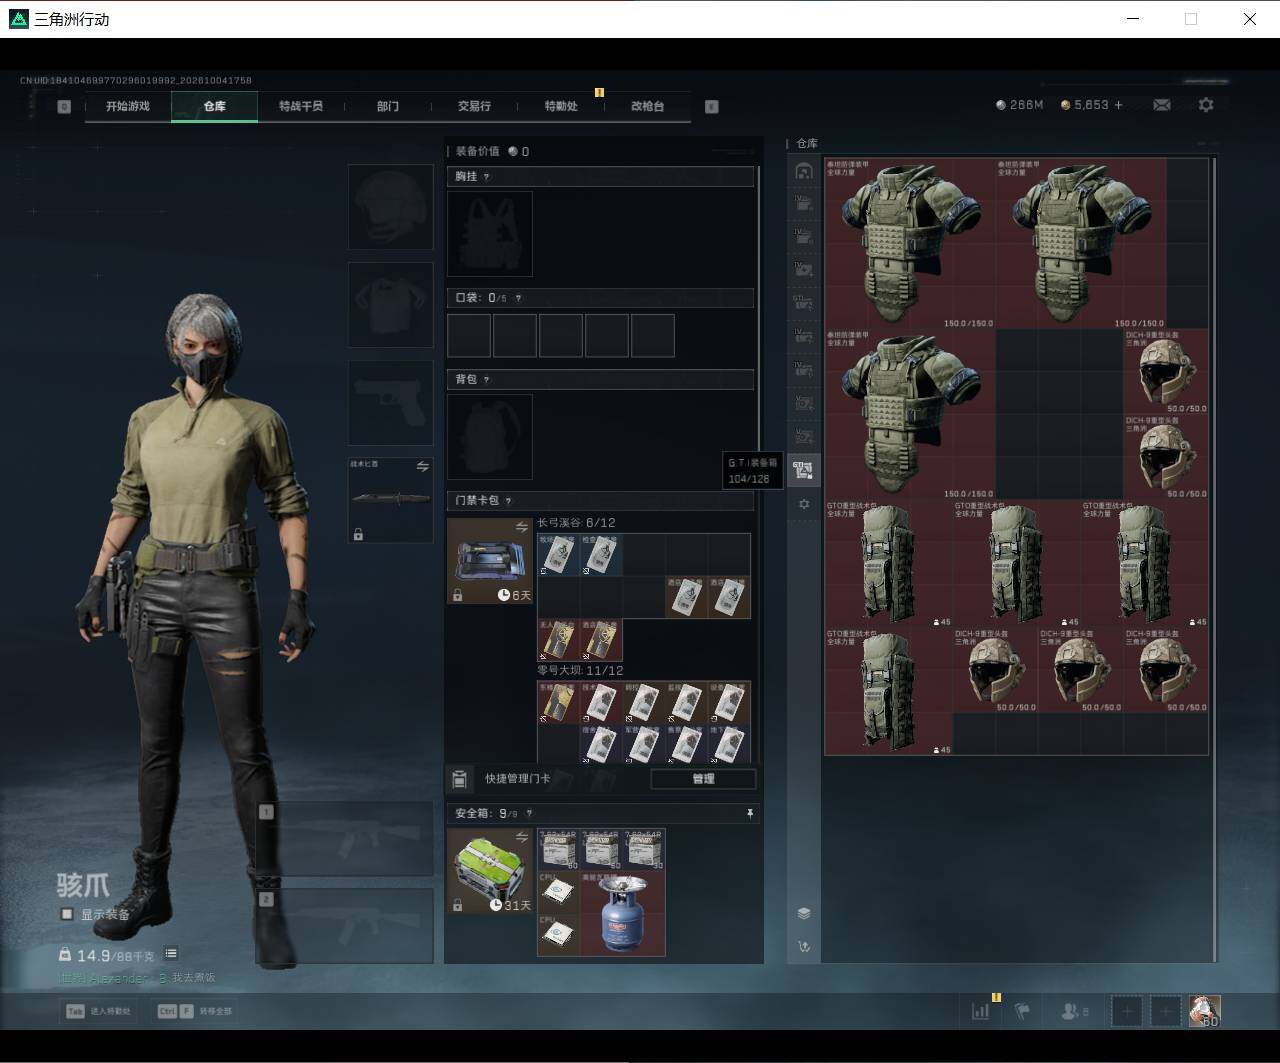
Task: Open the statistics chart icon in bottom bar
Action: [980, 1011]
